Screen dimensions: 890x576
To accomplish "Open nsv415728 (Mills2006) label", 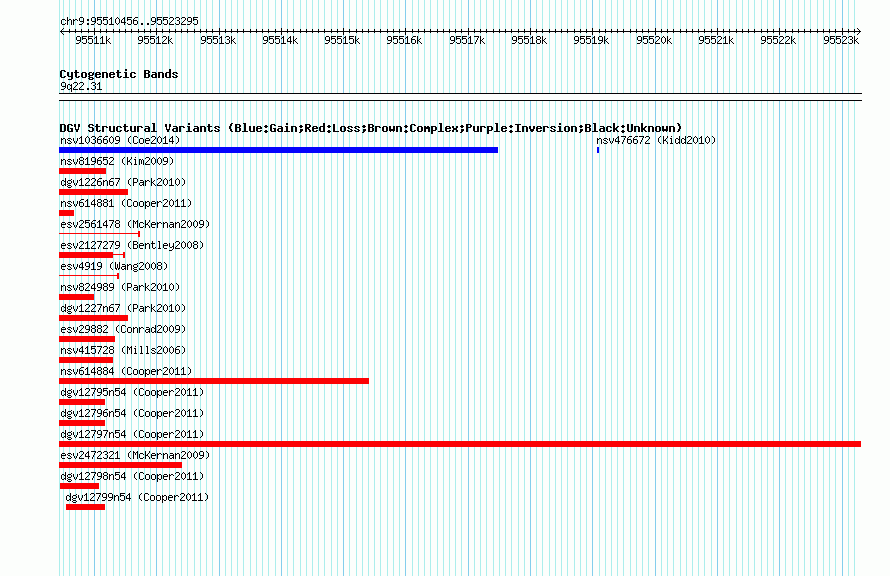I will pos(123,350).
